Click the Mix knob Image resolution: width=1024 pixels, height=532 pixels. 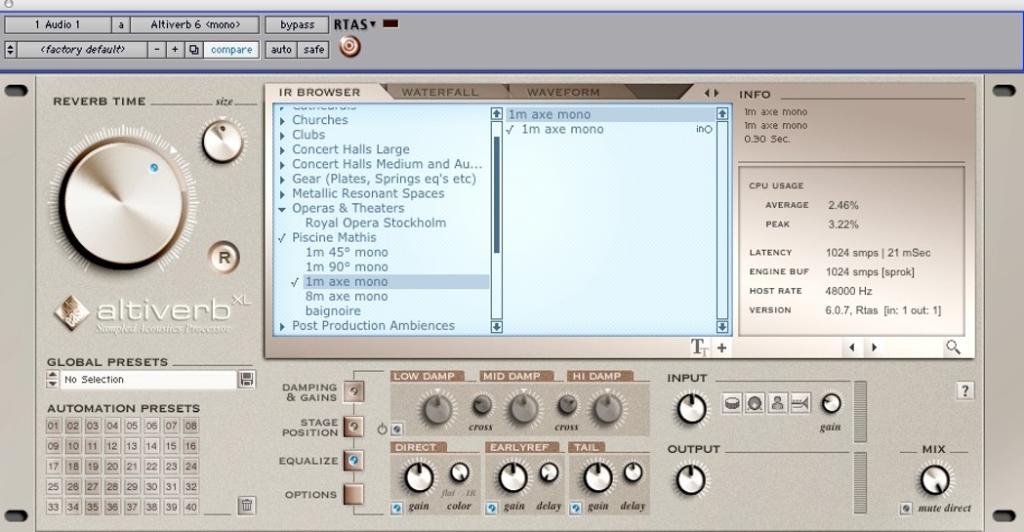tap(935, 480)
